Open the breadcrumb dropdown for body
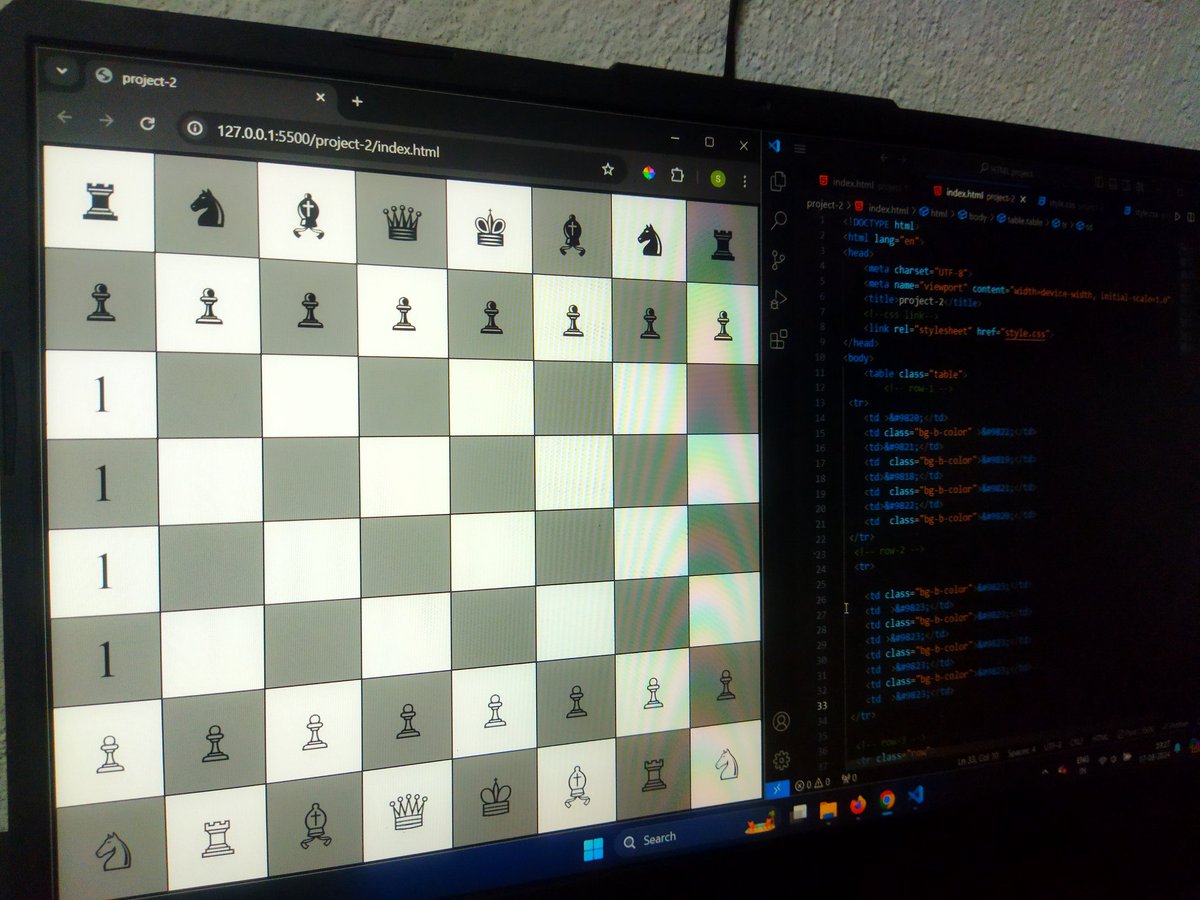The width and height of the screenshot is (1200, 900). click(x=979, y=217)
